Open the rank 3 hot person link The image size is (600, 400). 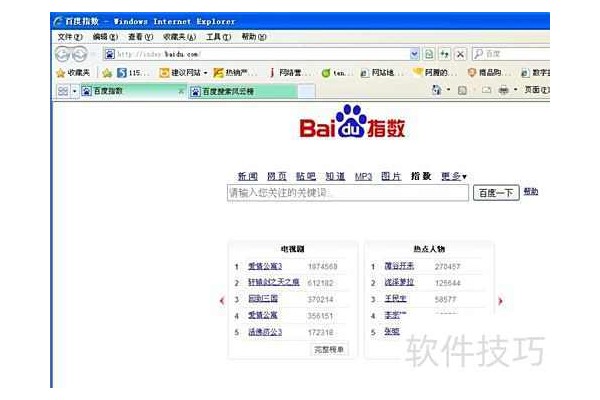tap(395, 299)
